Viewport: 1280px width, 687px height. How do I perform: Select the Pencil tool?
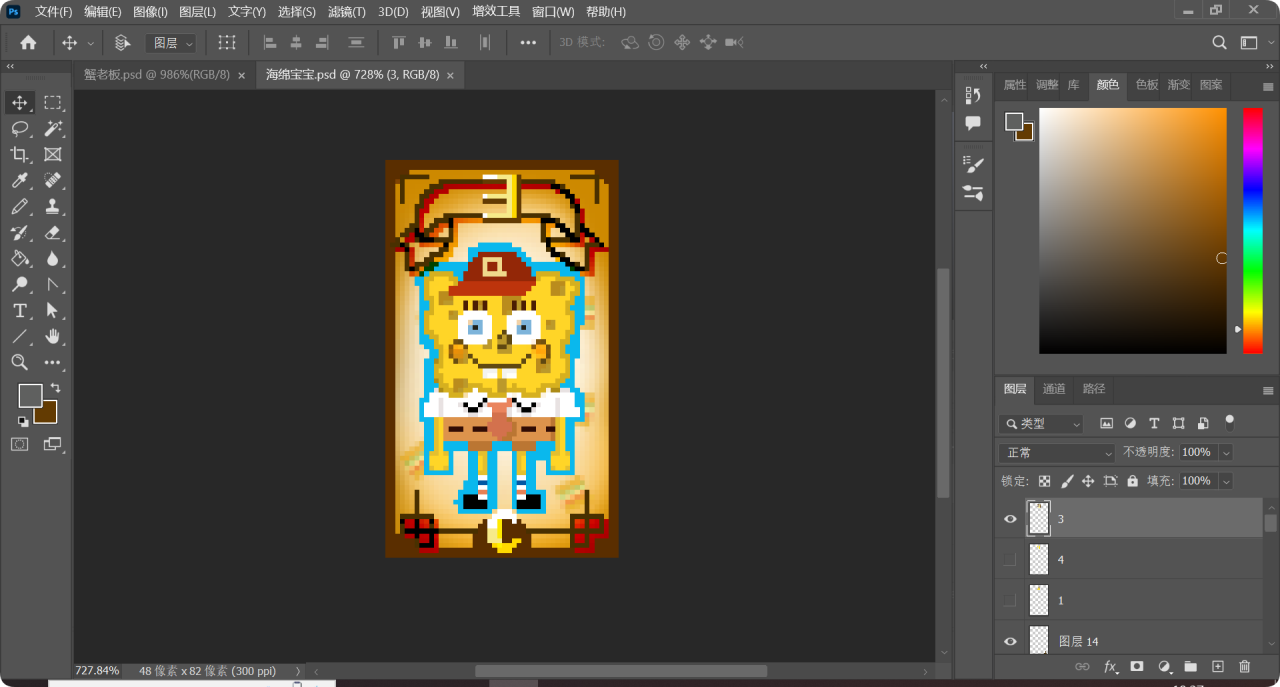click(x=20, y=206)
